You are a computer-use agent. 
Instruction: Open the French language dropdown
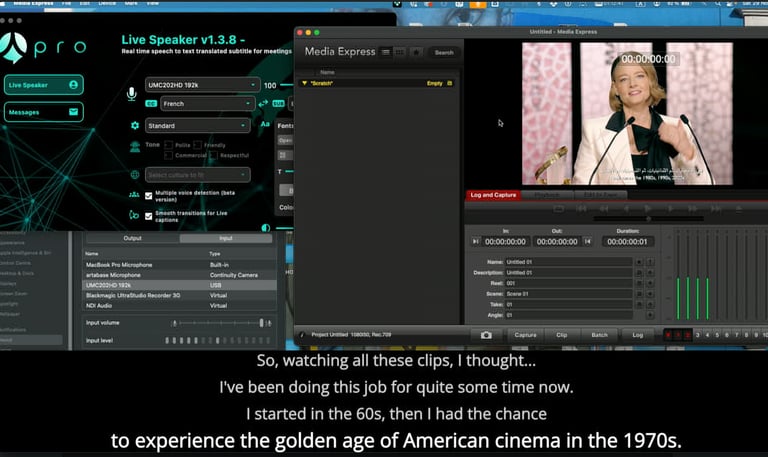(x=208, y=103)
